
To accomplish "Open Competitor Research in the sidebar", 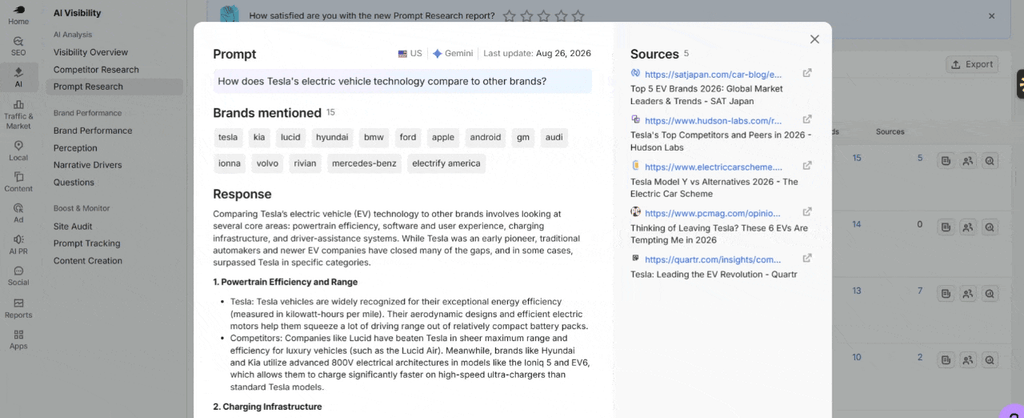I will [96, 69].
